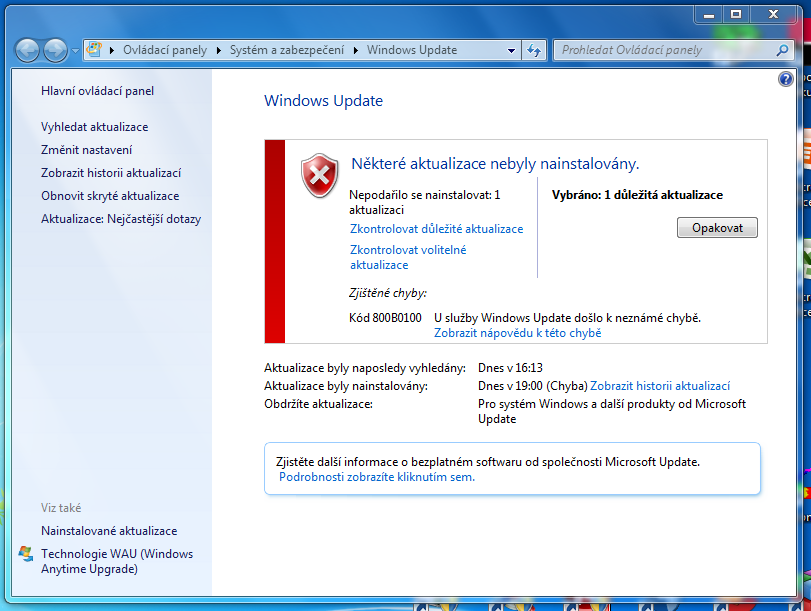
Task: Click the Forward navigation arrow button
Action: tap(55, 50)
